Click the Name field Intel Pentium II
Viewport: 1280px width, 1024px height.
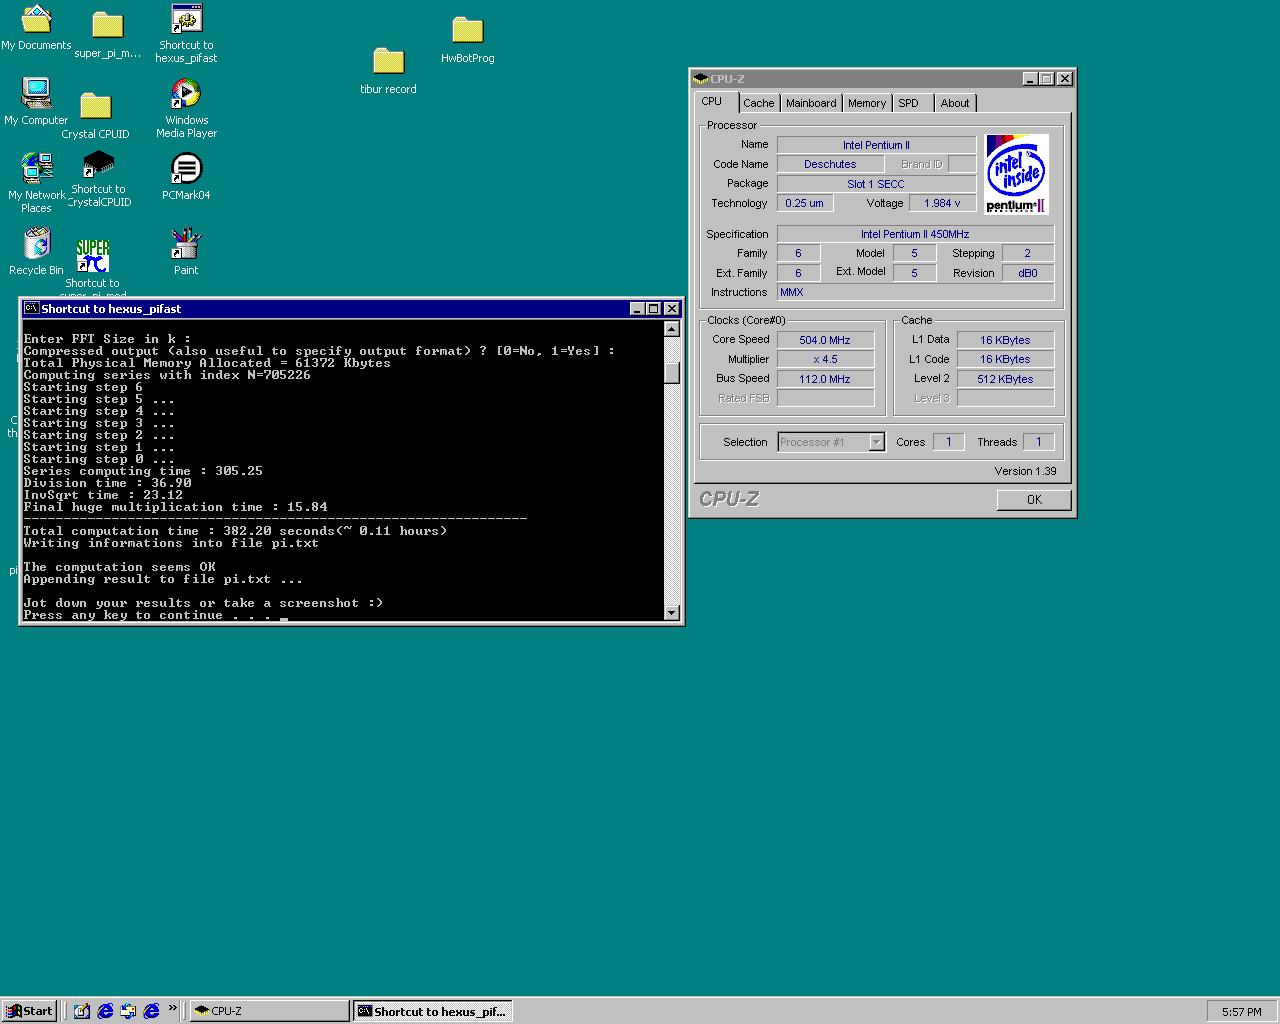pyautogui.click(x=876, y=145)
